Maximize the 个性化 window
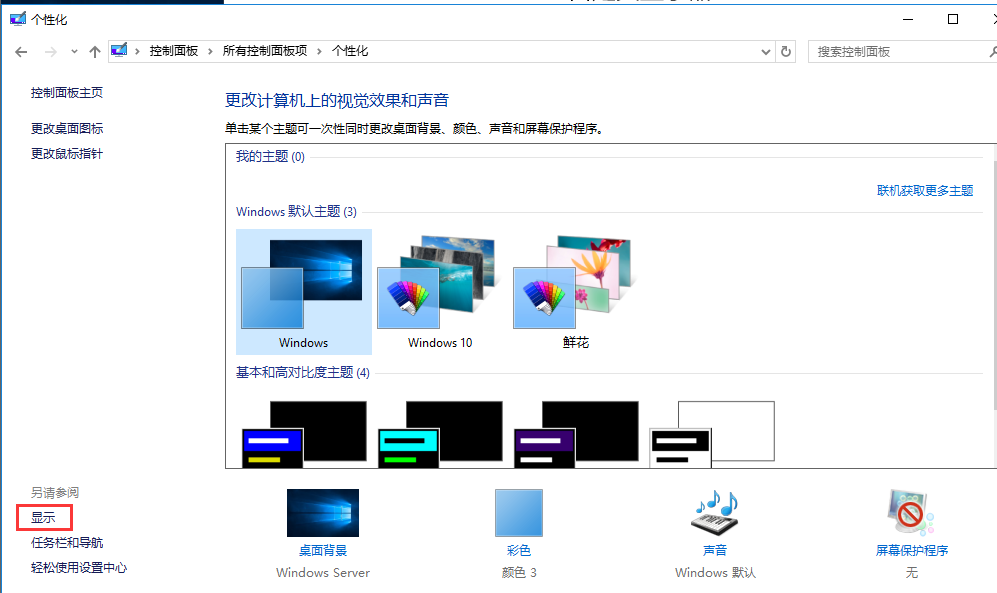 pyautogui.click(x=952, y=19)
